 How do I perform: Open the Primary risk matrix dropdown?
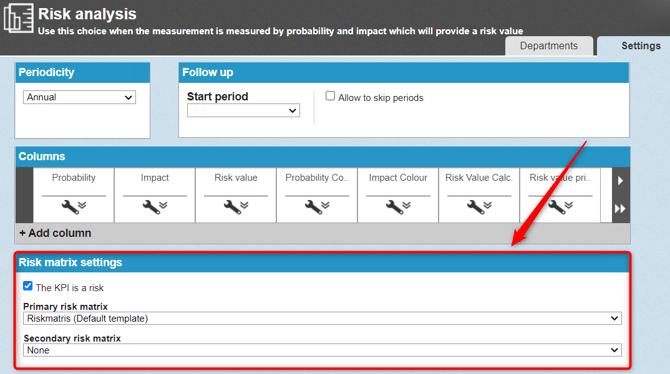click(x=322, y=318)
